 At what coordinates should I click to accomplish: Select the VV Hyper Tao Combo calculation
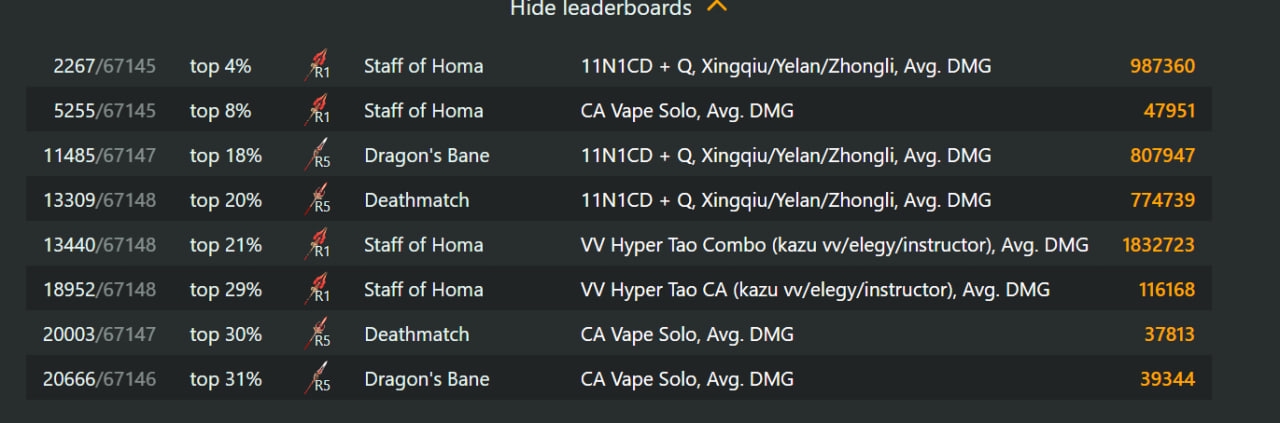(x=835, y=244)
